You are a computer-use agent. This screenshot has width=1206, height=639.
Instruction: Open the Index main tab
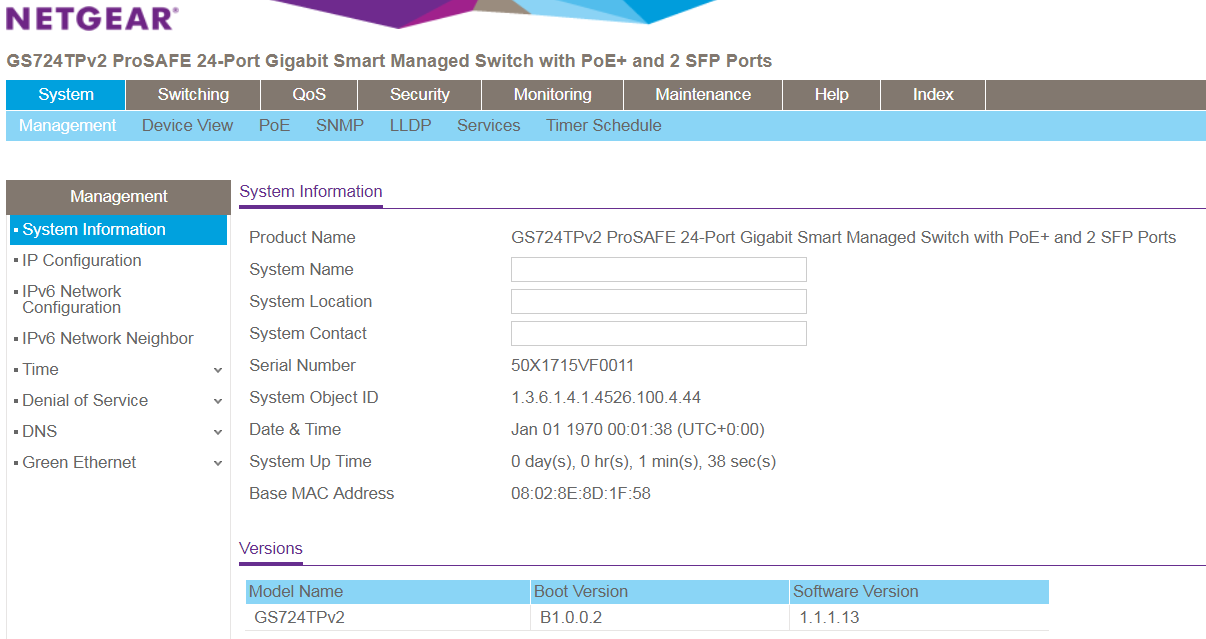pyautogui.click(x=933, y=95)
